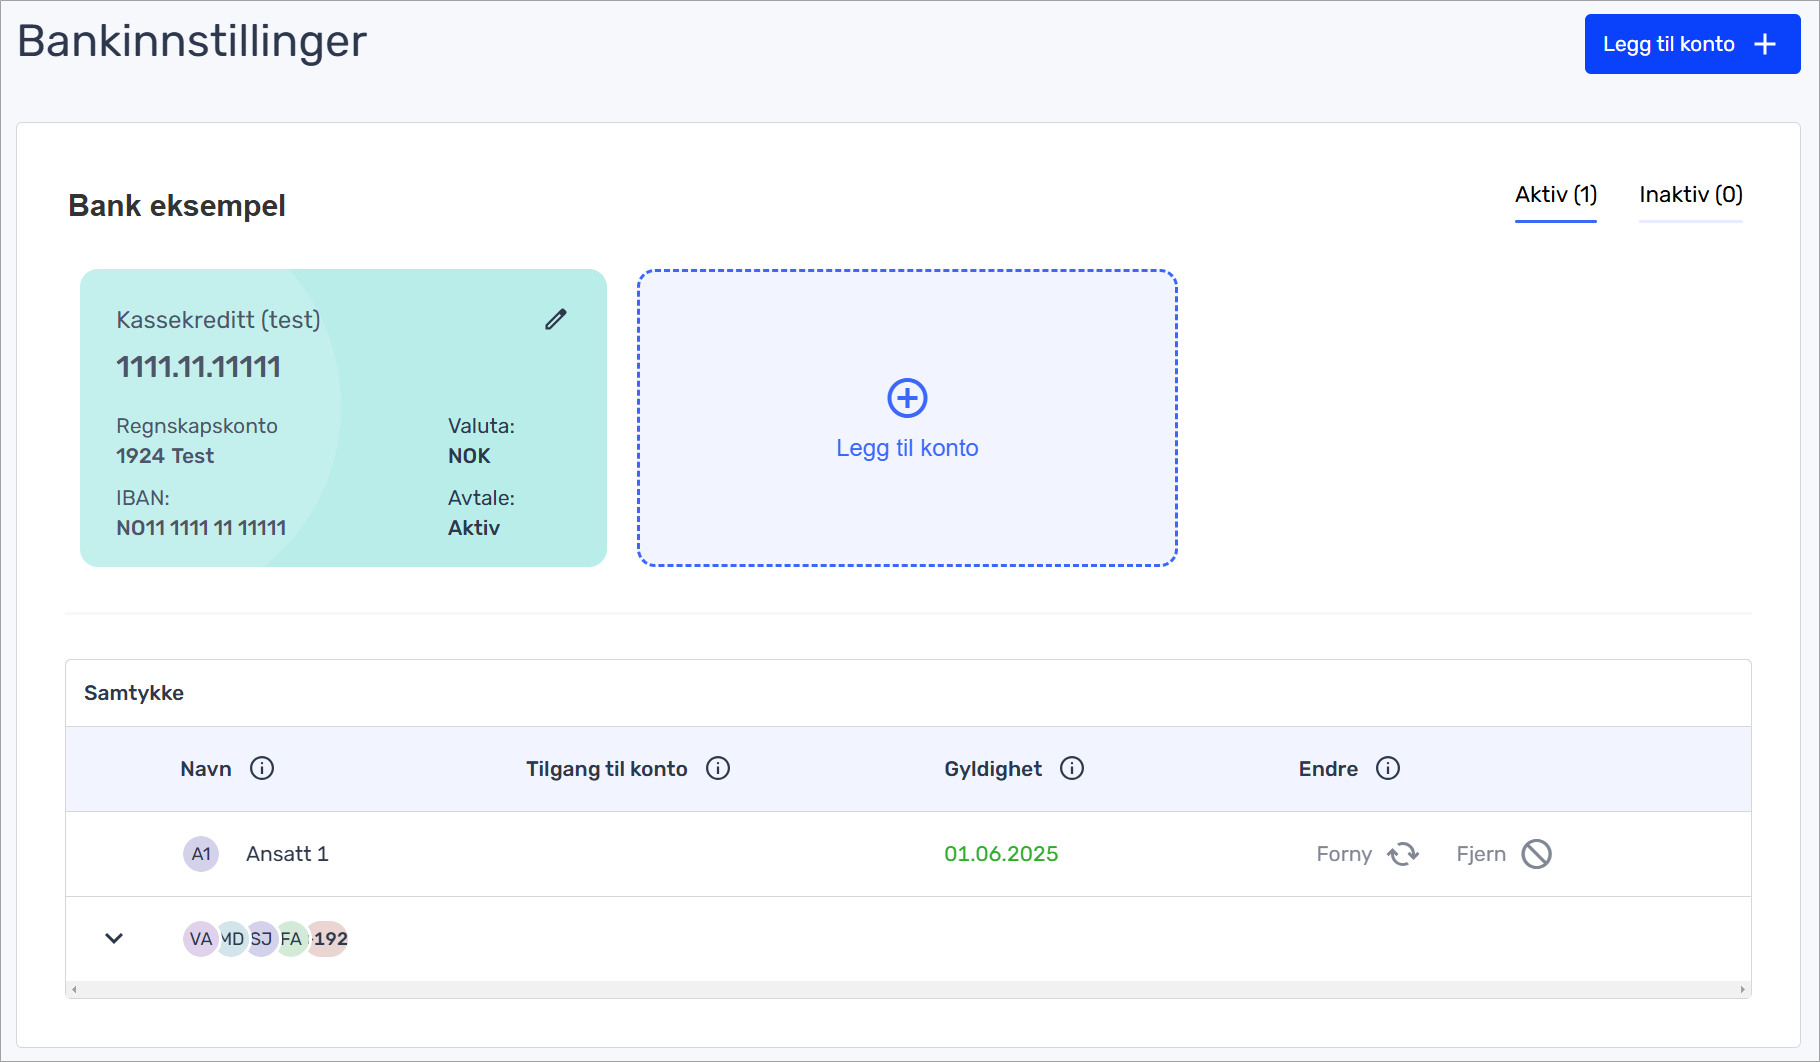The image size is (1820, 1062).
Task: Open info icon next to Tilgang til konto
Action: click(x=718, y=768)
